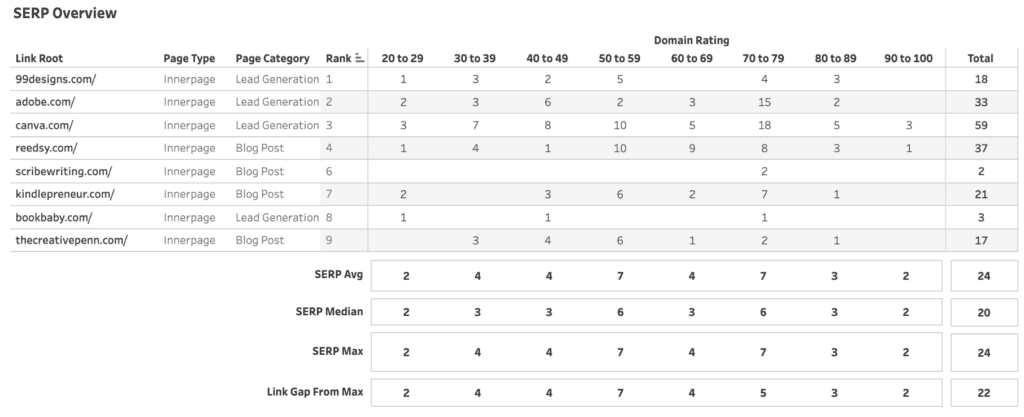Click the Rank sort icon
1024x417 pixels.
click(359, 58)
